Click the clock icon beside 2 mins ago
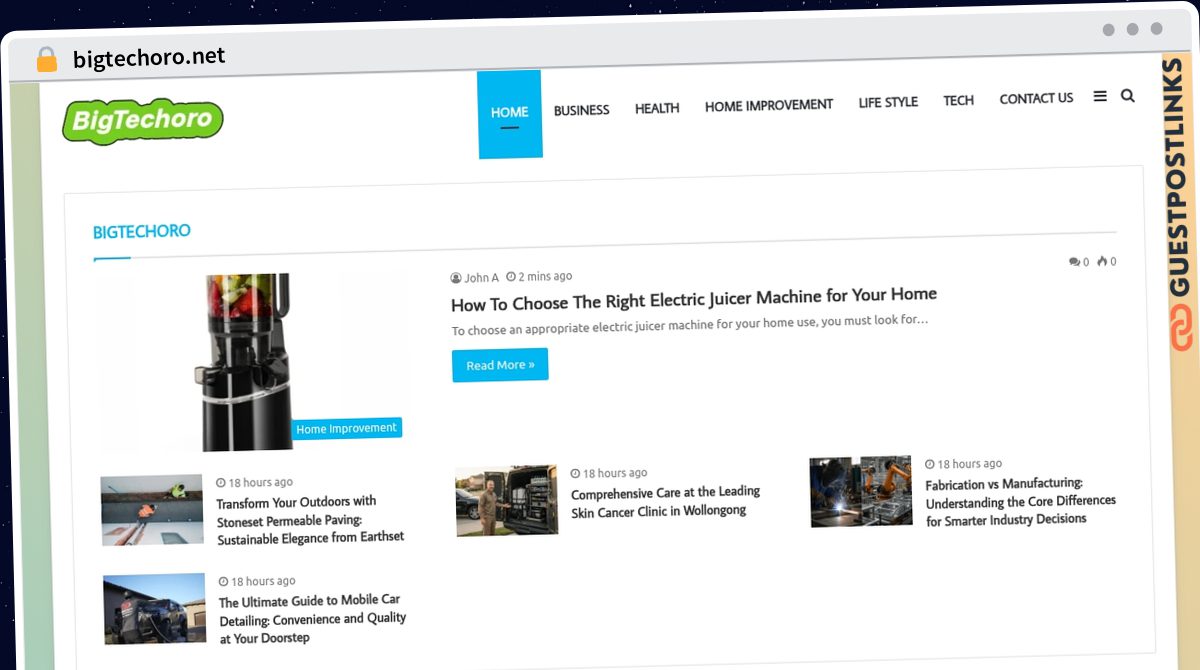Screen dimensions: 1200x670 click(511, 276)
